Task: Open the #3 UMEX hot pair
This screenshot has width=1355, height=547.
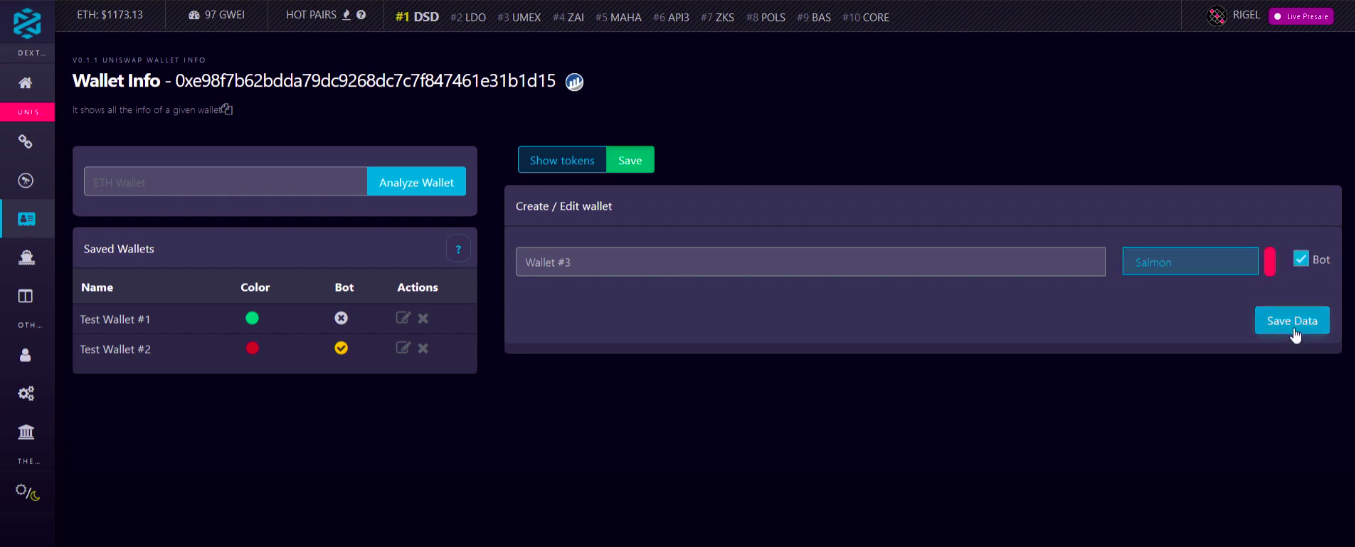Action: tap(519, 17)
